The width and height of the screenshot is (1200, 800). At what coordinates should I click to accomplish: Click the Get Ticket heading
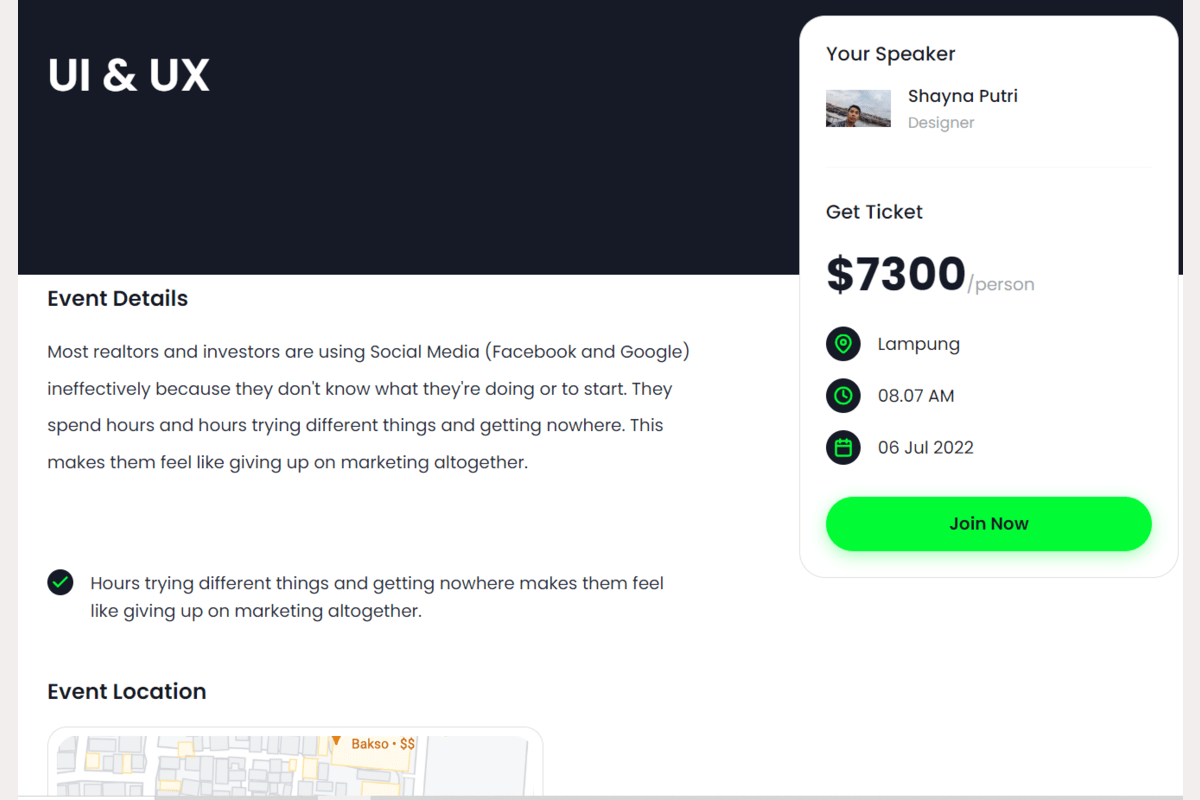tap(874, 212)
